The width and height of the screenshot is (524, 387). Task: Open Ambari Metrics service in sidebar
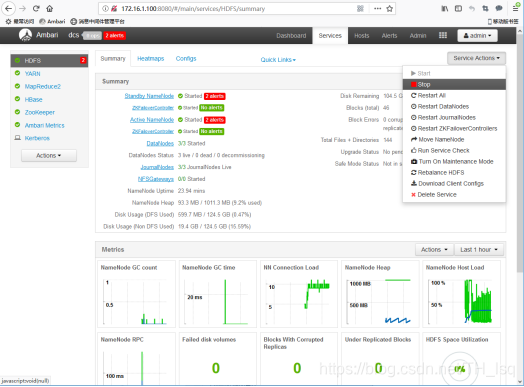point(44,126)
